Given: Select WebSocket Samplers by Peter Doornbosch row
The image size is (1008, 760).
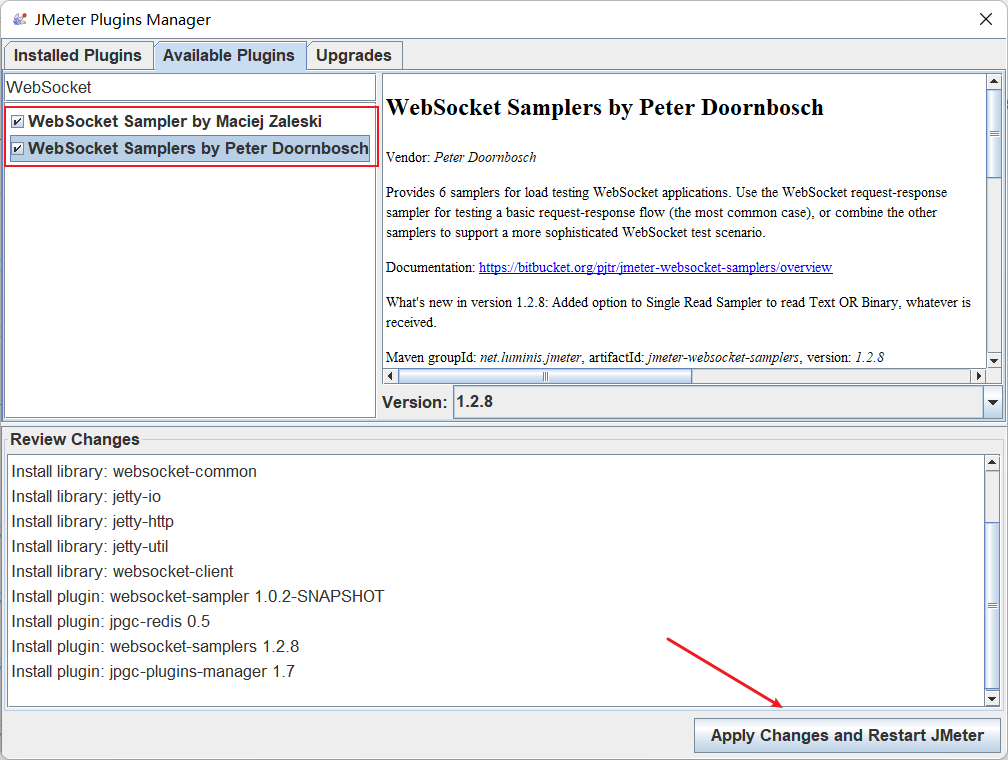Looking at the screenshot, I should [x=190, y=149].
